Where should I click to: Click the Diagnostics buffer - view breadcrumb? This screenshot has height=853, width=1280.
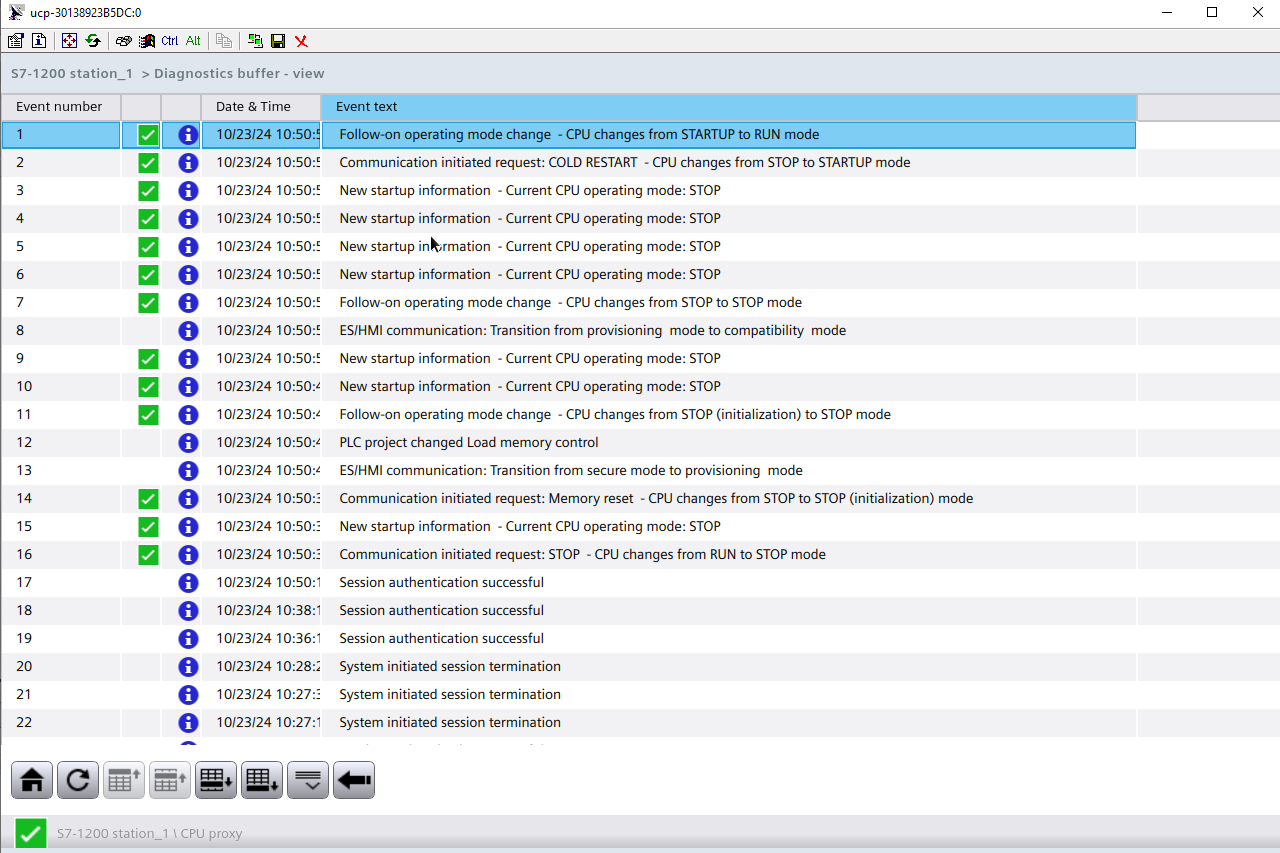coord(239,73)
